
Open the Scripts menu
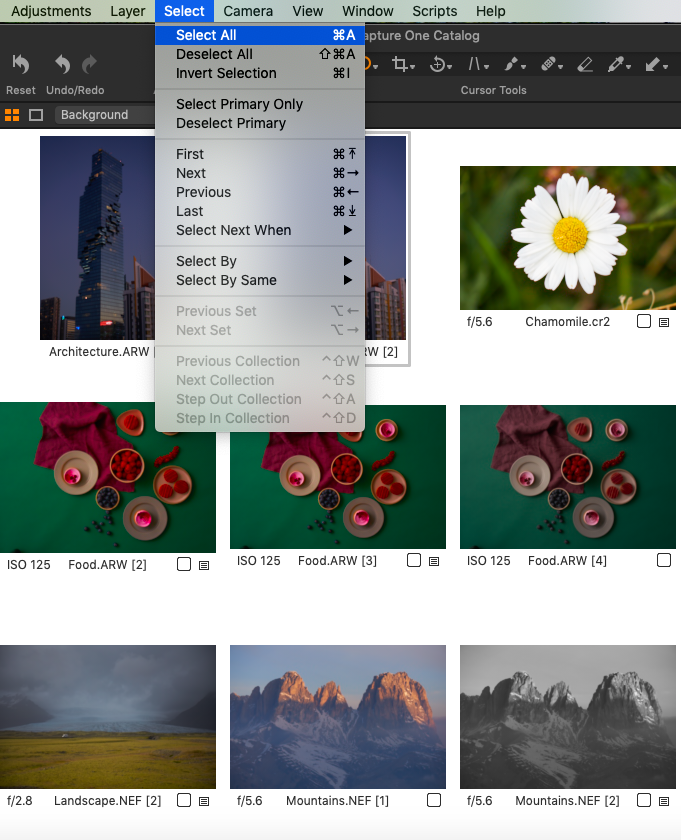(x=435, y=11)
